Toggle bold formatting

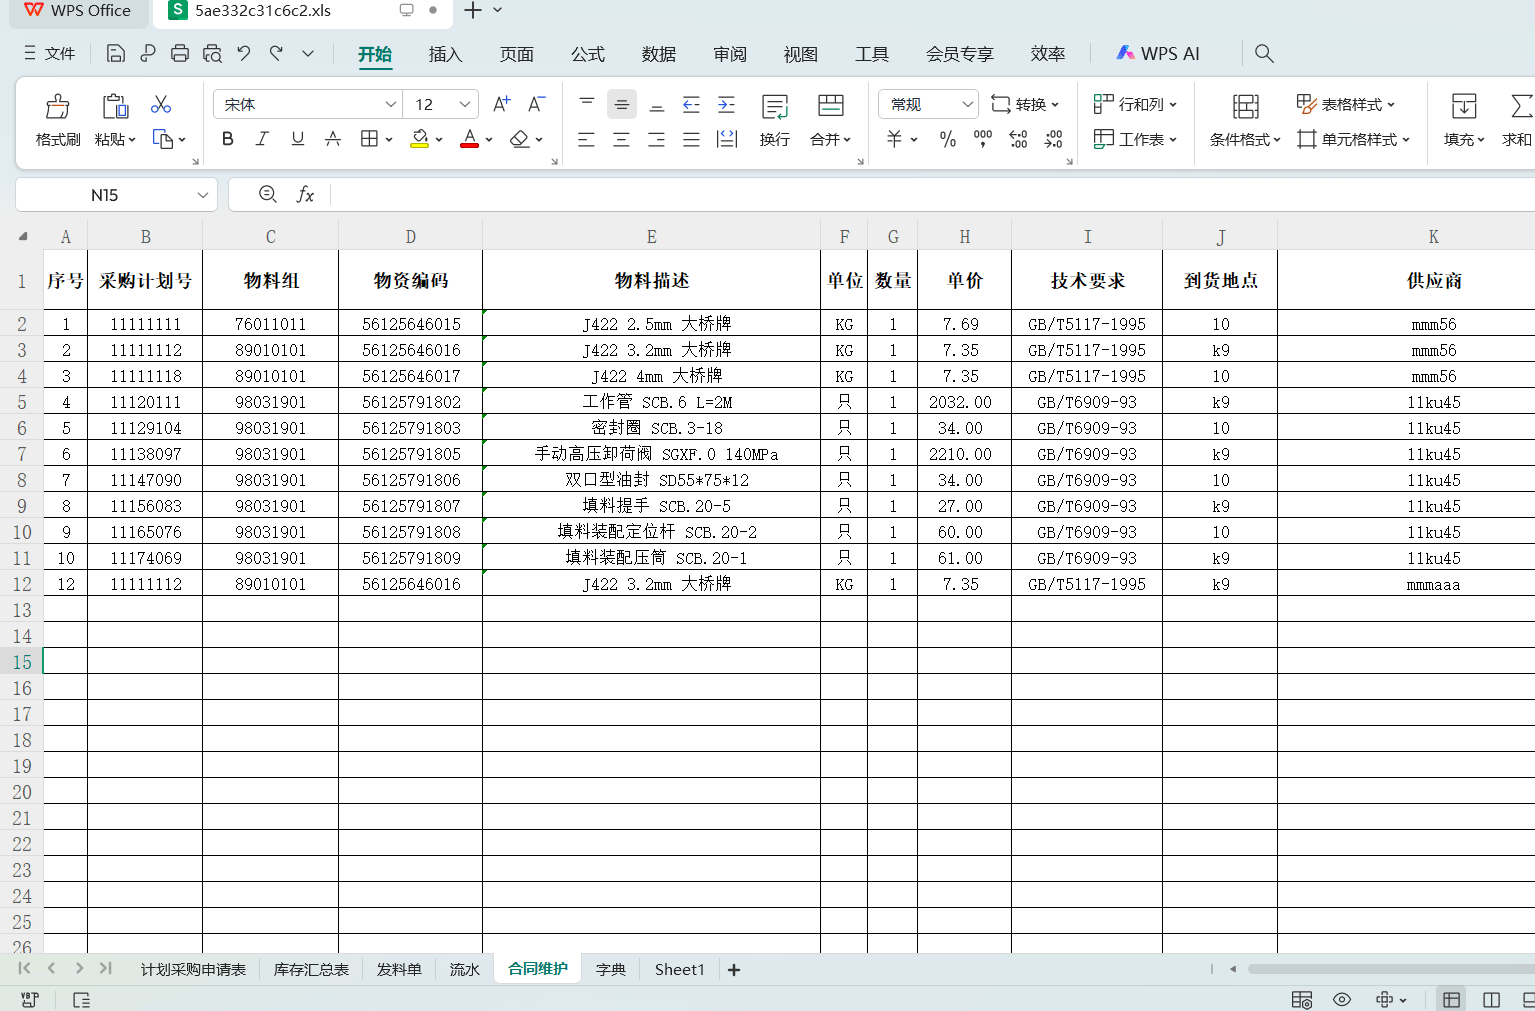227,139
